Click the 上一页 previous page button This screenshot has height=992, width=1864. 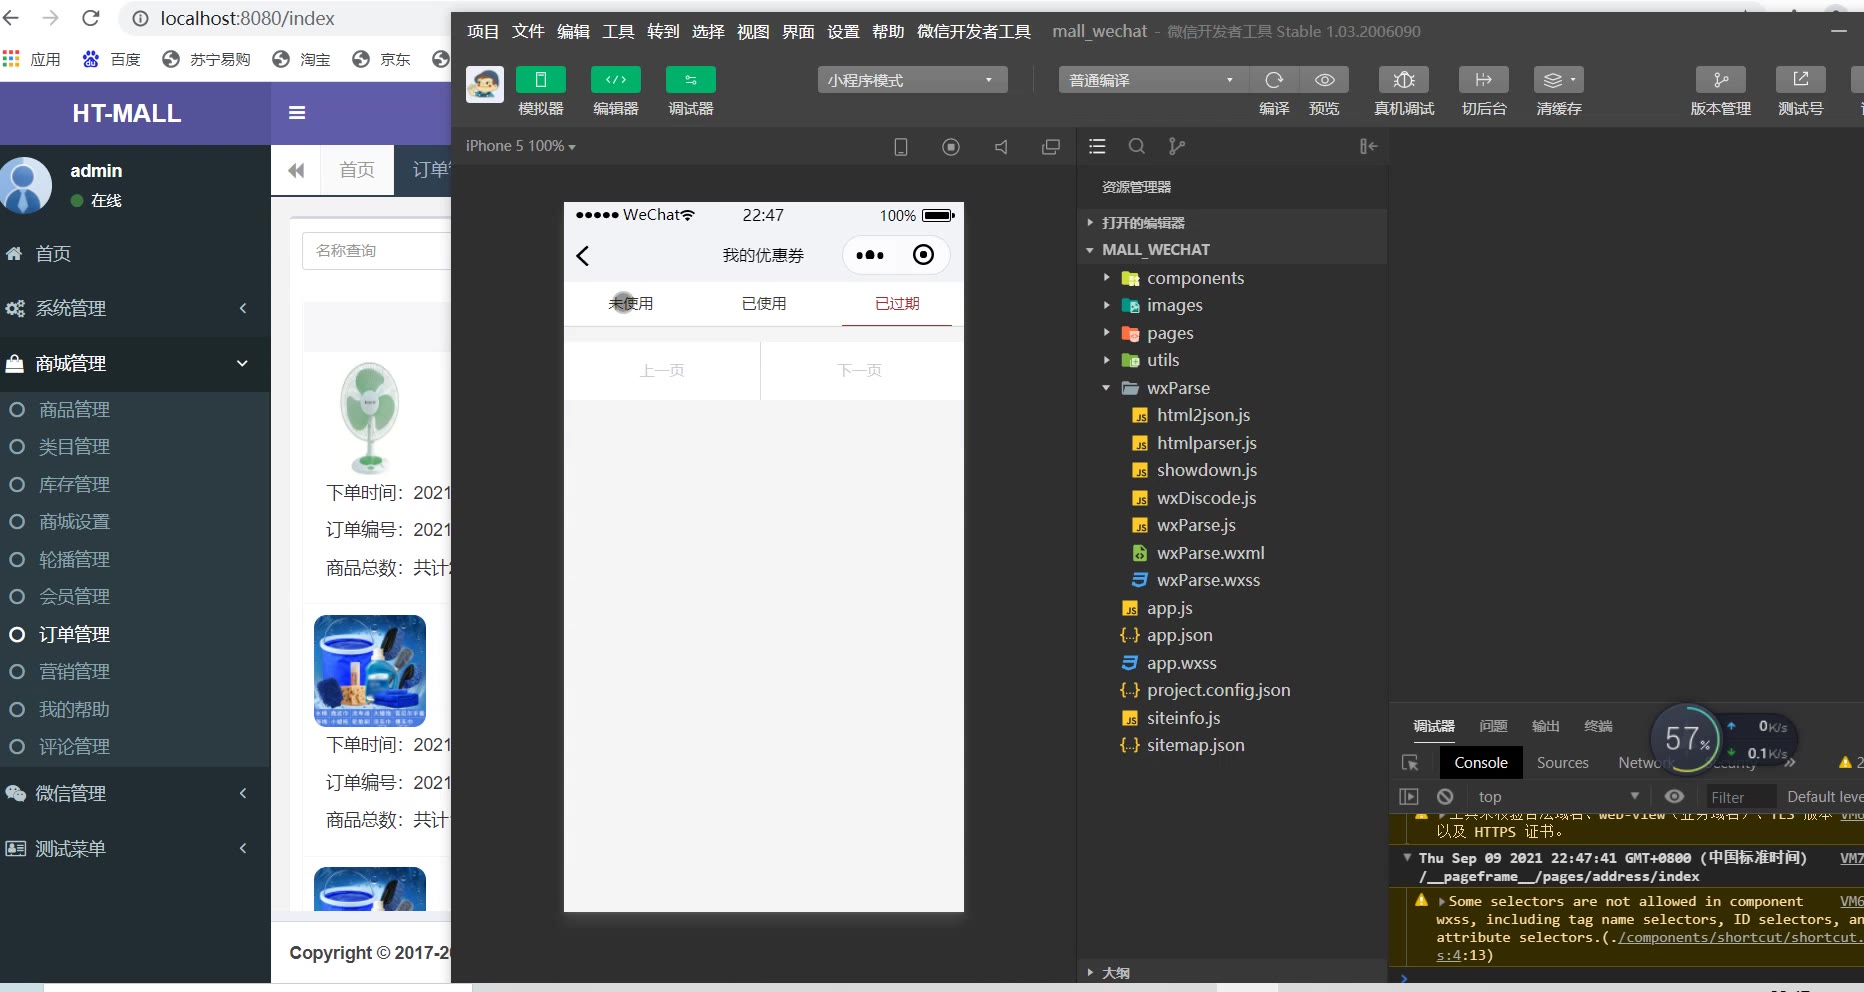(662, 371)
